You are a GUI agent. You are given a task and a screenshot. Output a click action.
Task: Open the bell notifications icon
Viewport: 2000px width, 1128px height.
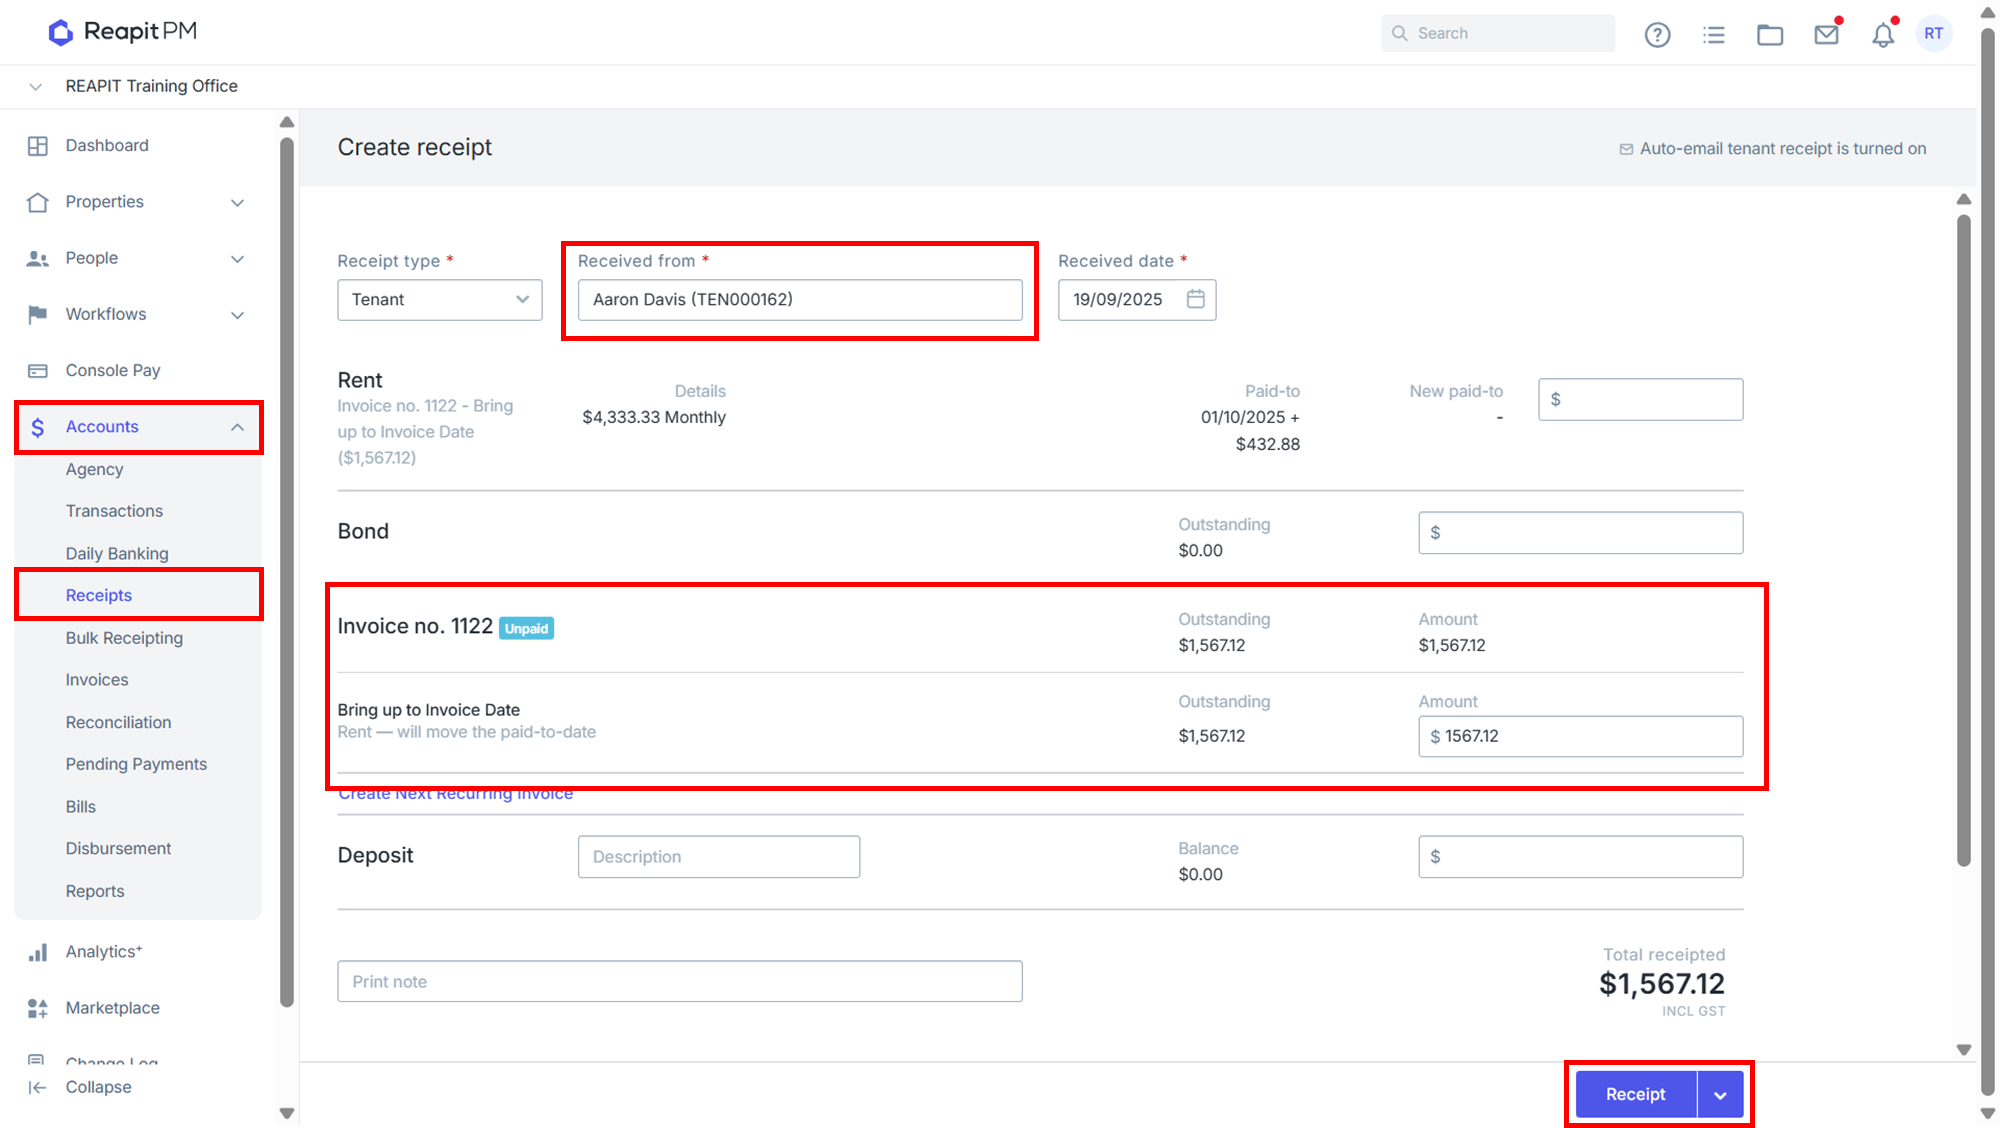[1883, 34]
